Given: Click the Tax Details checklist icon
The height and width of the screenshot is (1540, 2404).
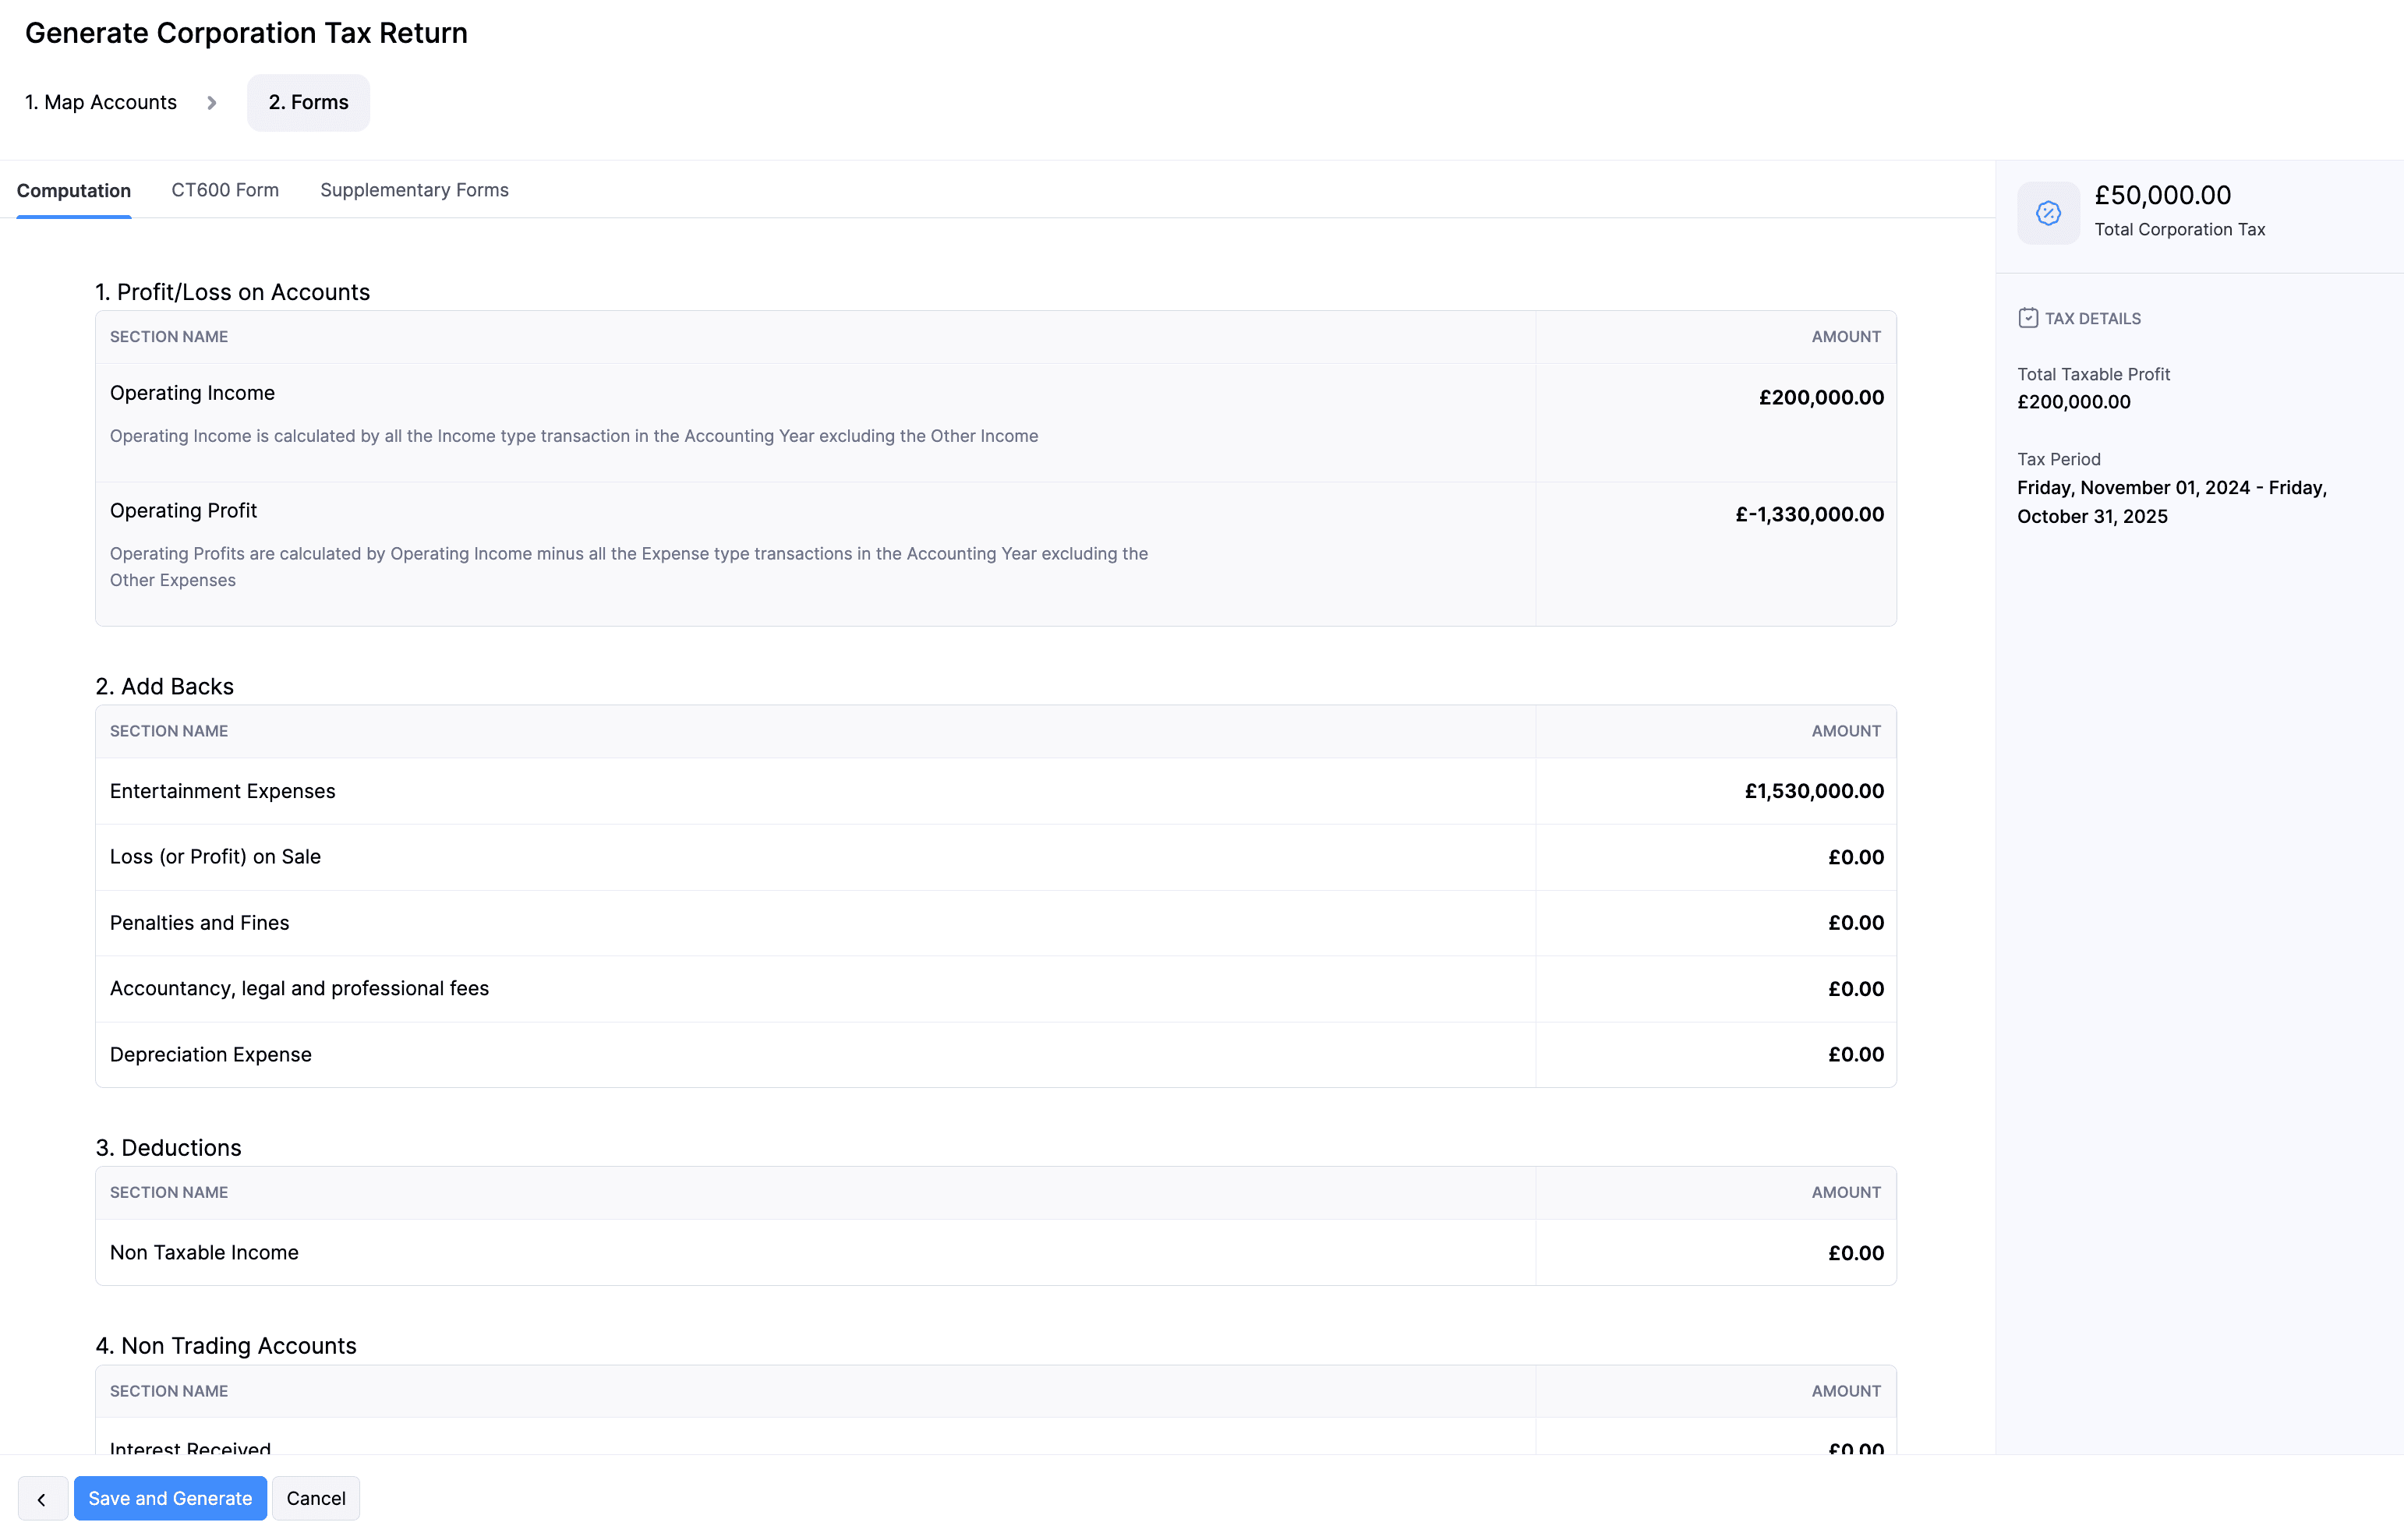Looking at the screenshot, I should pos(2027,318).
